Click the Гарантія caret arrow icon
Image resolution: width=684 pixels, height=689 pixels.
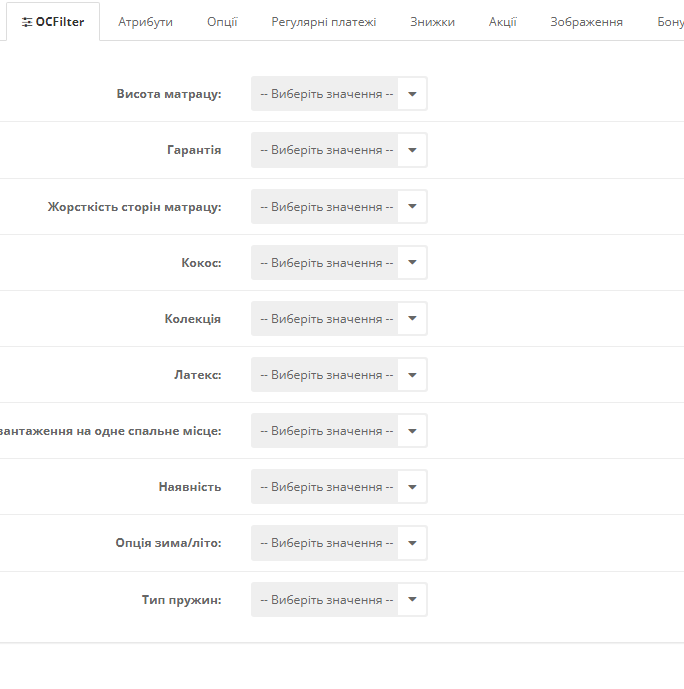point(412,150)
